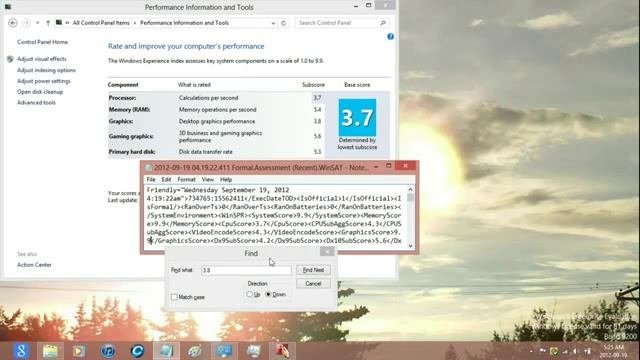This screenshot has width=640, height=360.
Task: Switch to the Notepad taskbar button
Action: [x=166, y=351]
